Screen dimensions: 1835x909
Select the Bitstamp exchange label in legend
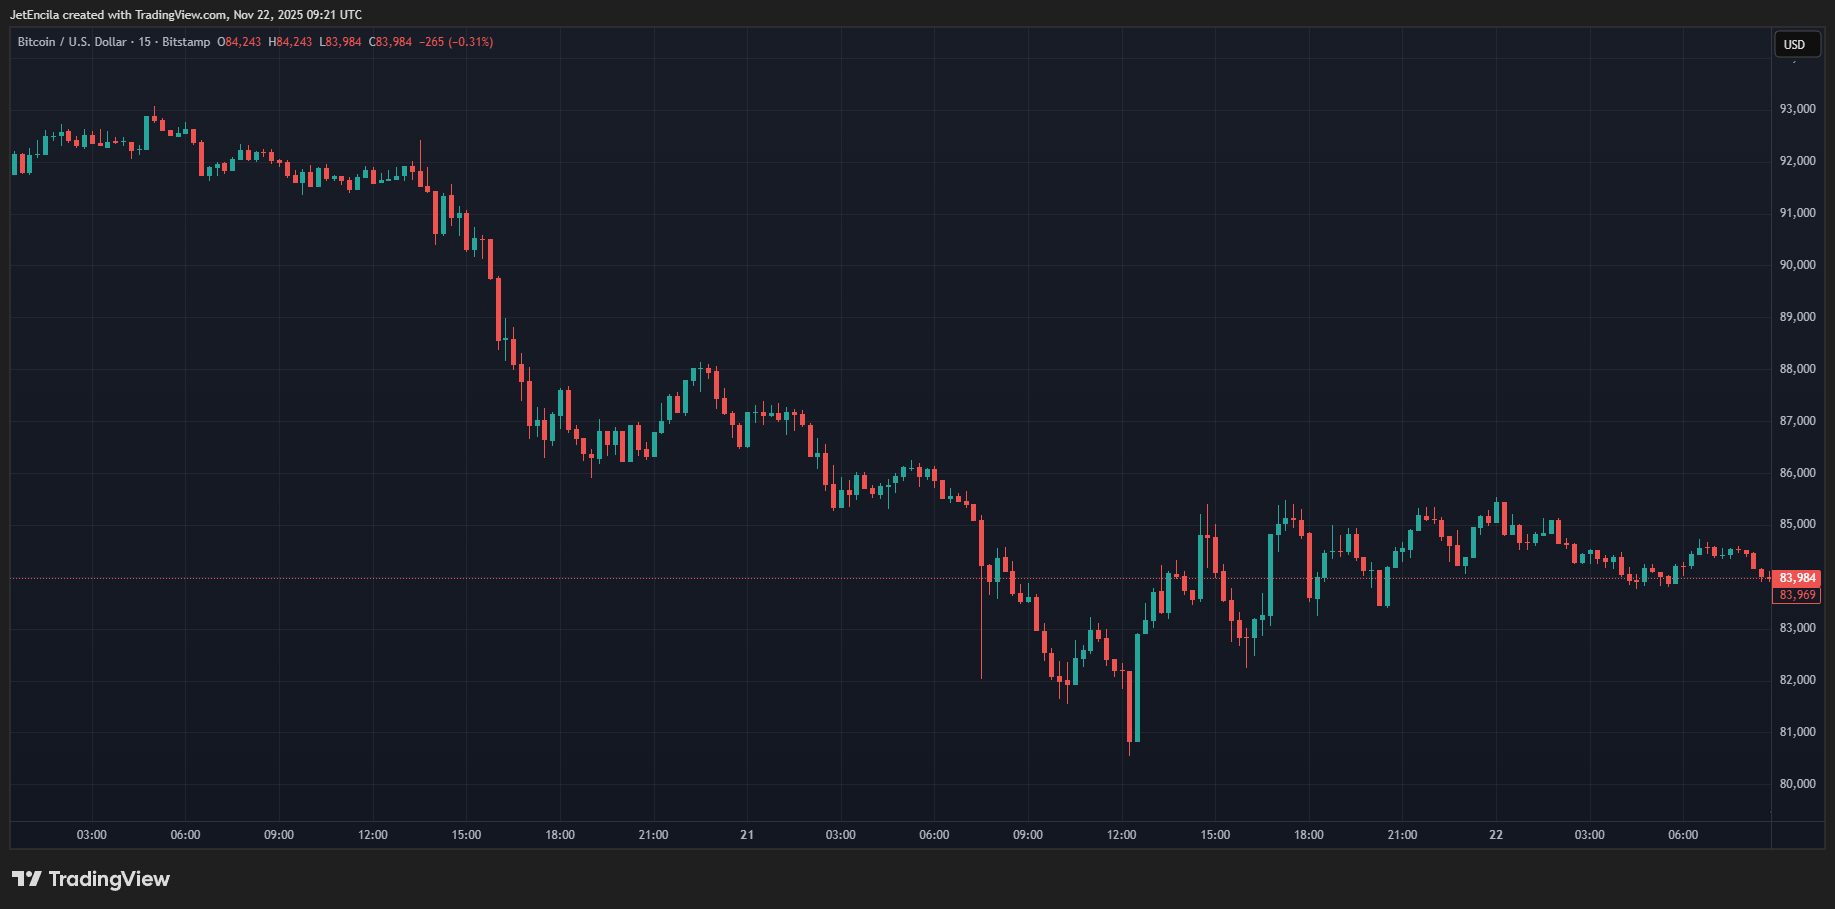pos(186,42)
